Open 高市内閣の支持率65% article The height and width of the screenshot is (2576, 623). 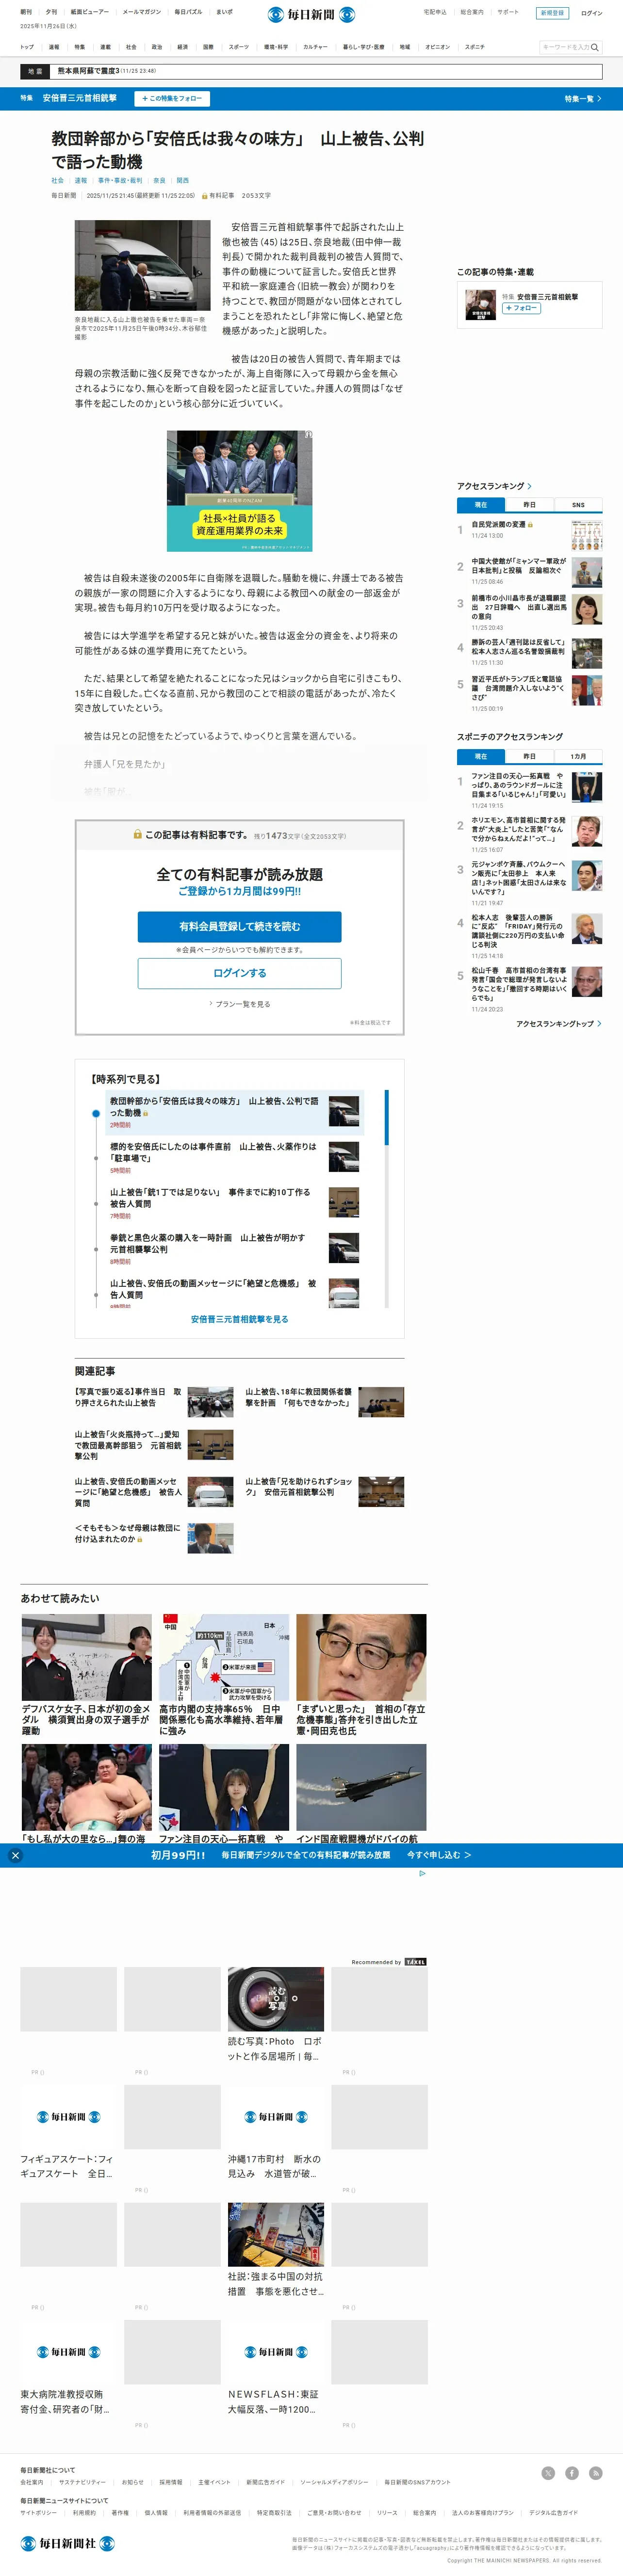(223, 1720)
